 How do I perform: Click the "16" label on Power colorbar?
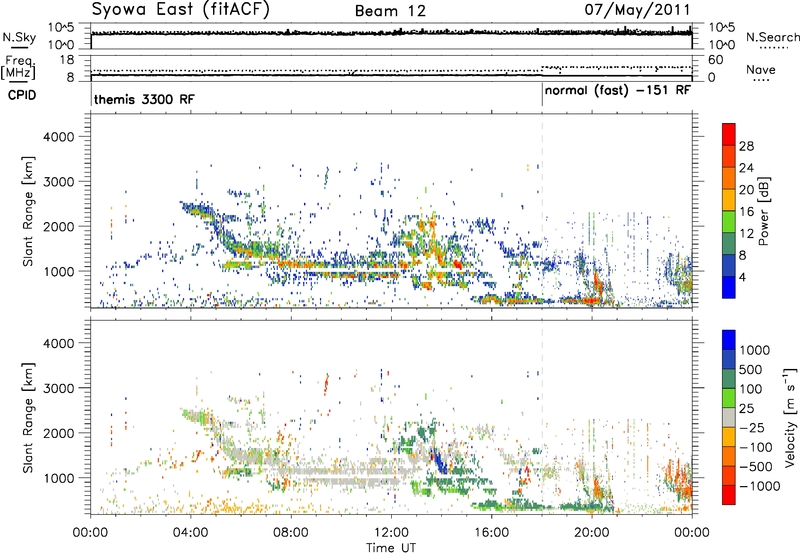click(x=746, y=212)
